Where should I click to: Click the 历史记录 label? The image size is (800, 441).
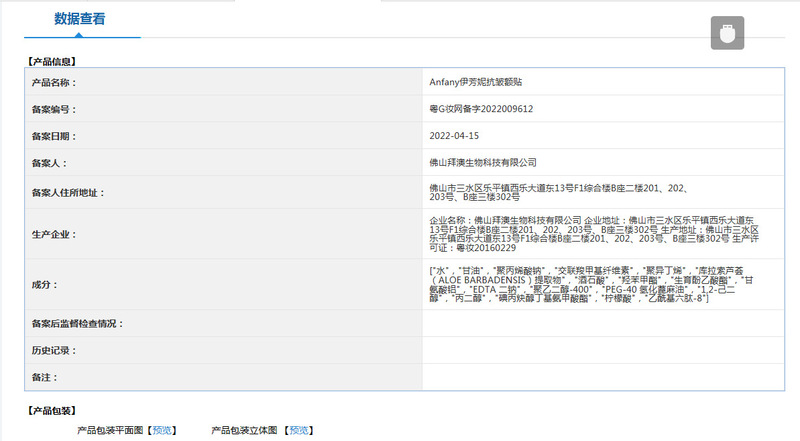[54, 351]
